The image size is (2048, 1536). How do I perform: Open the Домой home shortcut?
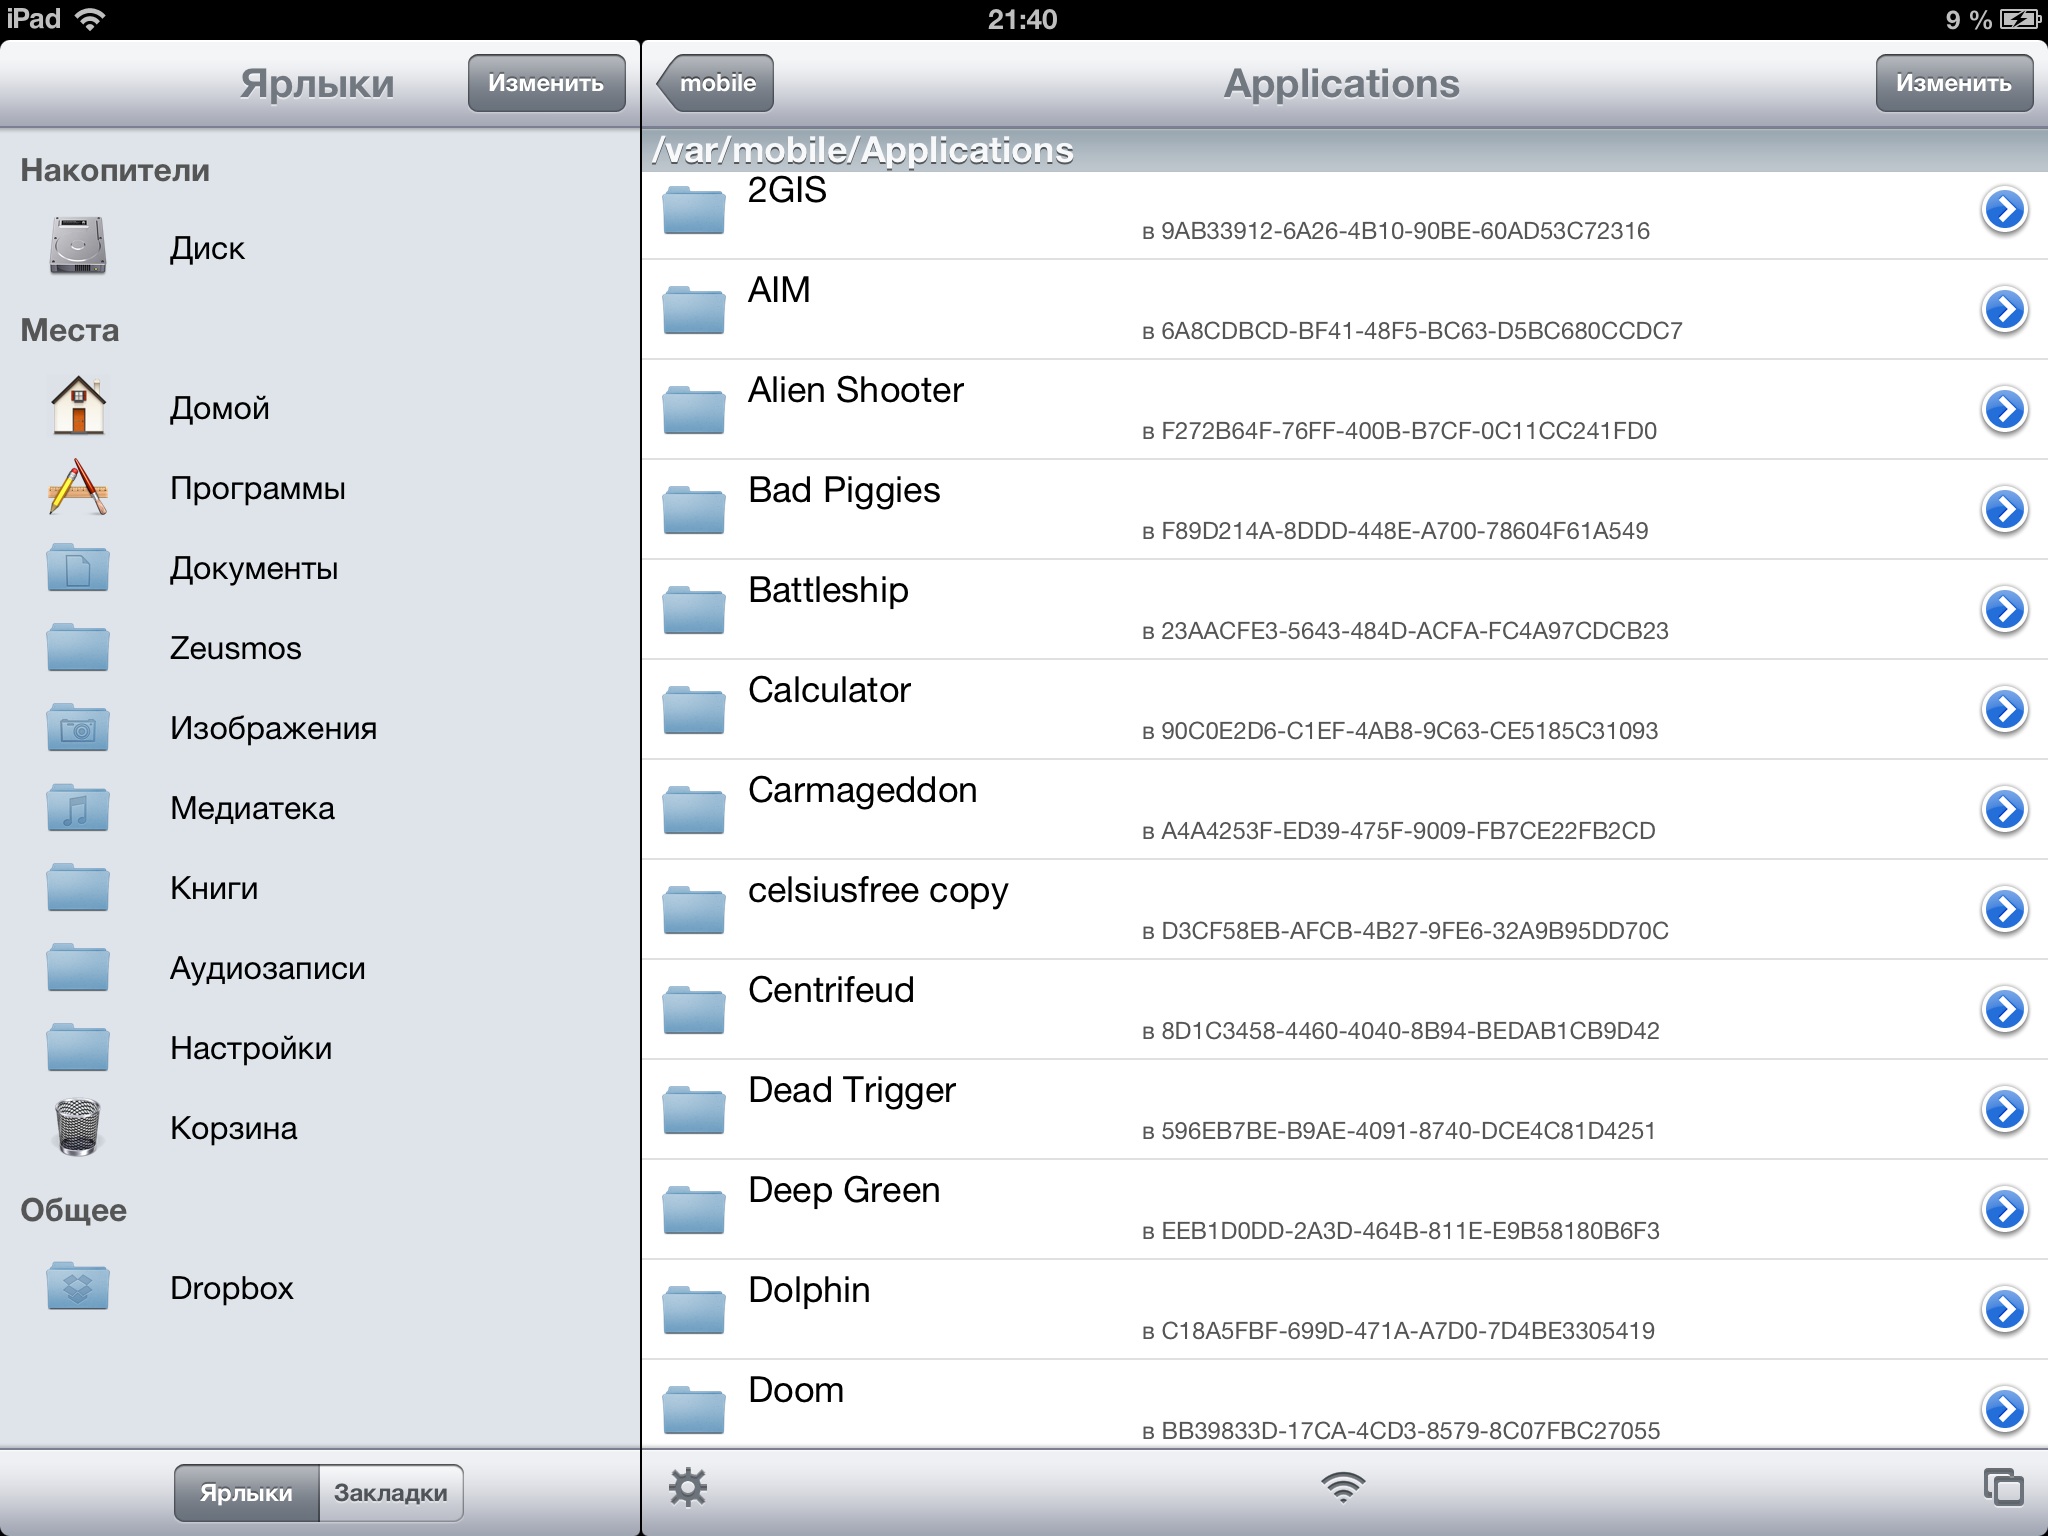coord(319,407)
